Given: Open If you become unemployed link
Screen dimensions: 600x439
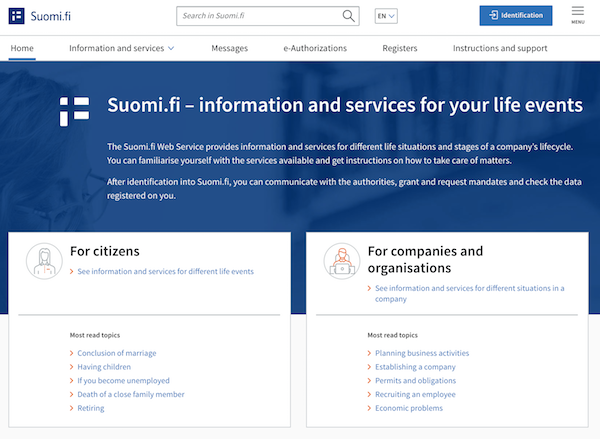Looking at the screenshot, I should point(123,380).
